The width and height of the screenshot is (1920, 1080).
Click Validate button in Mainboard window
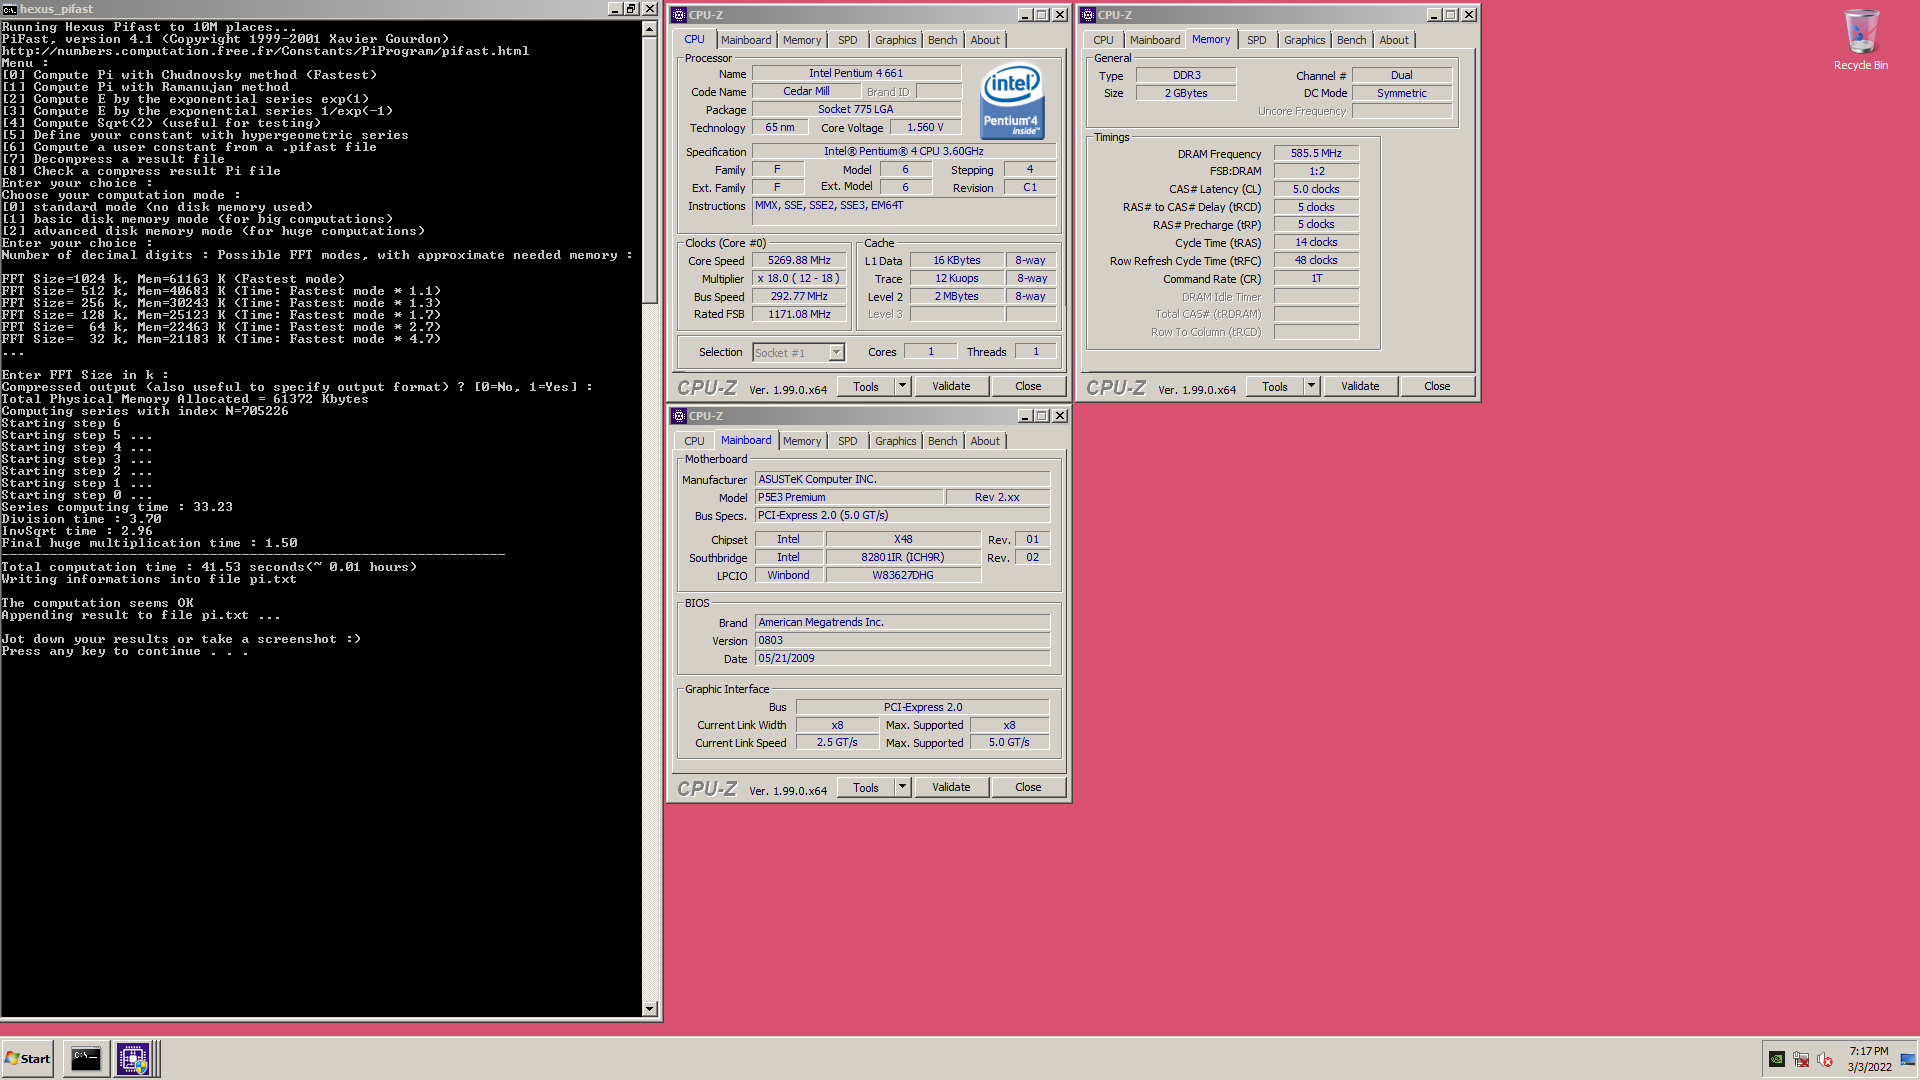(x=951, y=787)
